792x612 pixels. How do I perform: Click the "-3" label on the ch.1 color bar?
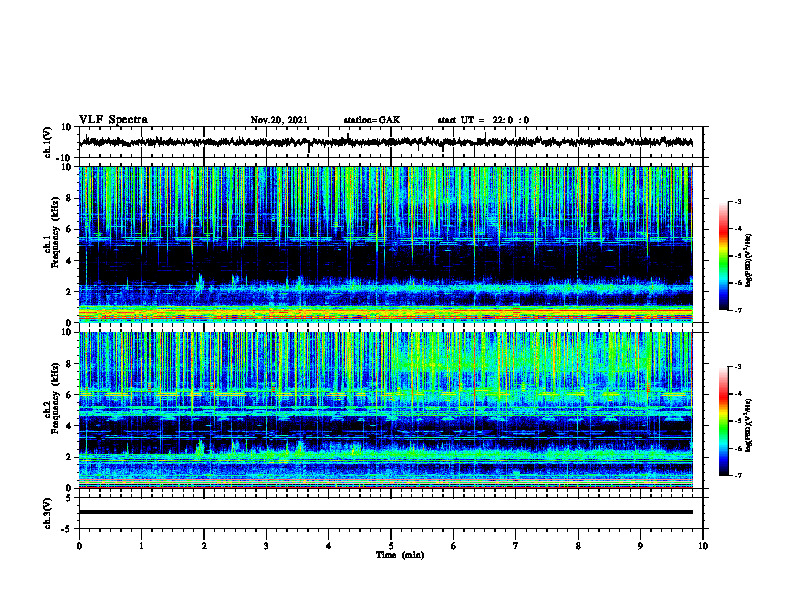point(738,201)
